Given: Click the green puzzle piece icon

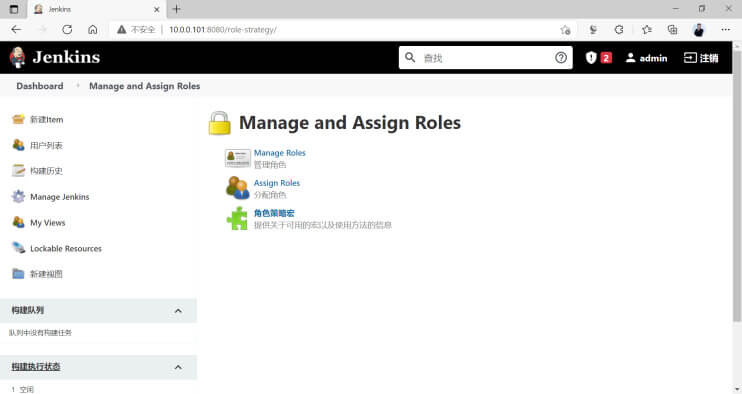Looking at the screenshot, I should [238, 218].
